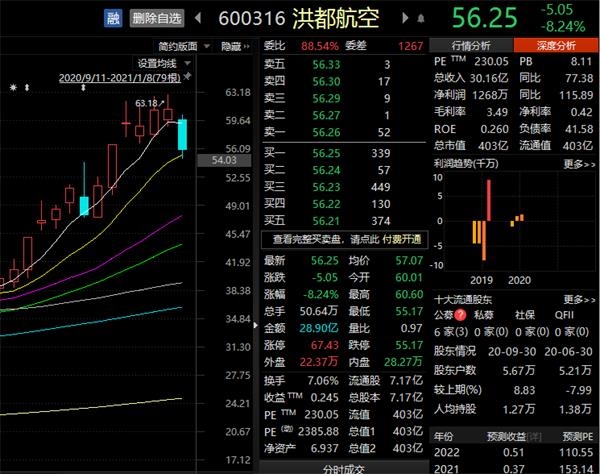Select the 社保 shareholder tab
The height and width of the screenshot is (474, 600).
(525, 315)
